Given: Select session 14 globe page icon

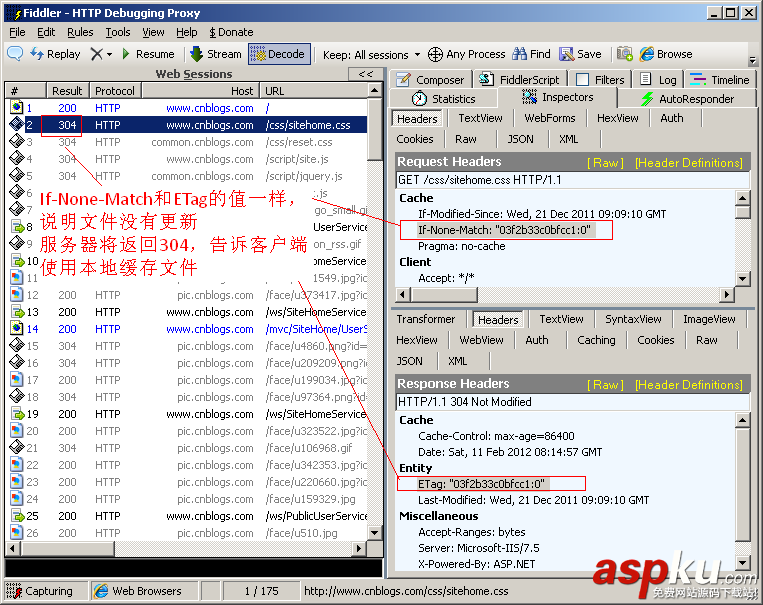Looking at the screenshot, I should click(17, 329).
